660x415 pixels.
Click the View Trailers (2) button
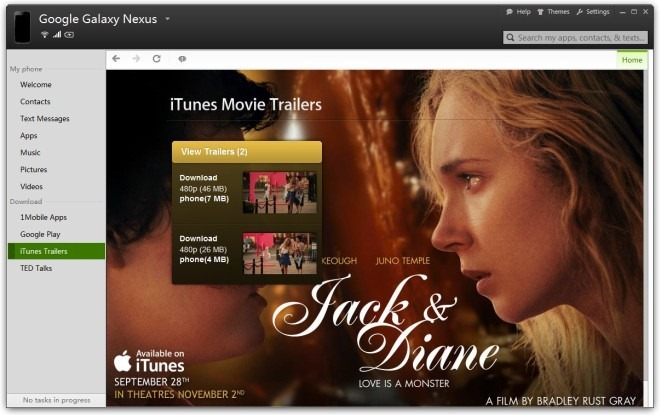(x=247, y=152)
